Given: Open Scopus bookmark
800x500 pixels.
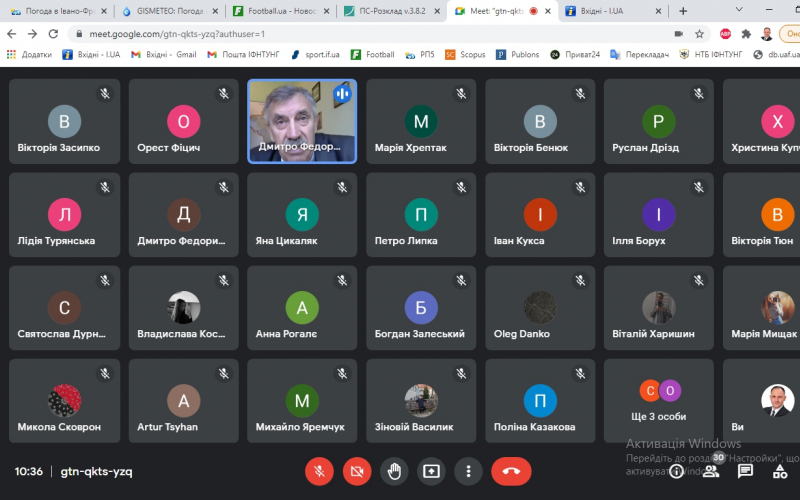Looking at the screenshot, I should [x=465, y=55].
